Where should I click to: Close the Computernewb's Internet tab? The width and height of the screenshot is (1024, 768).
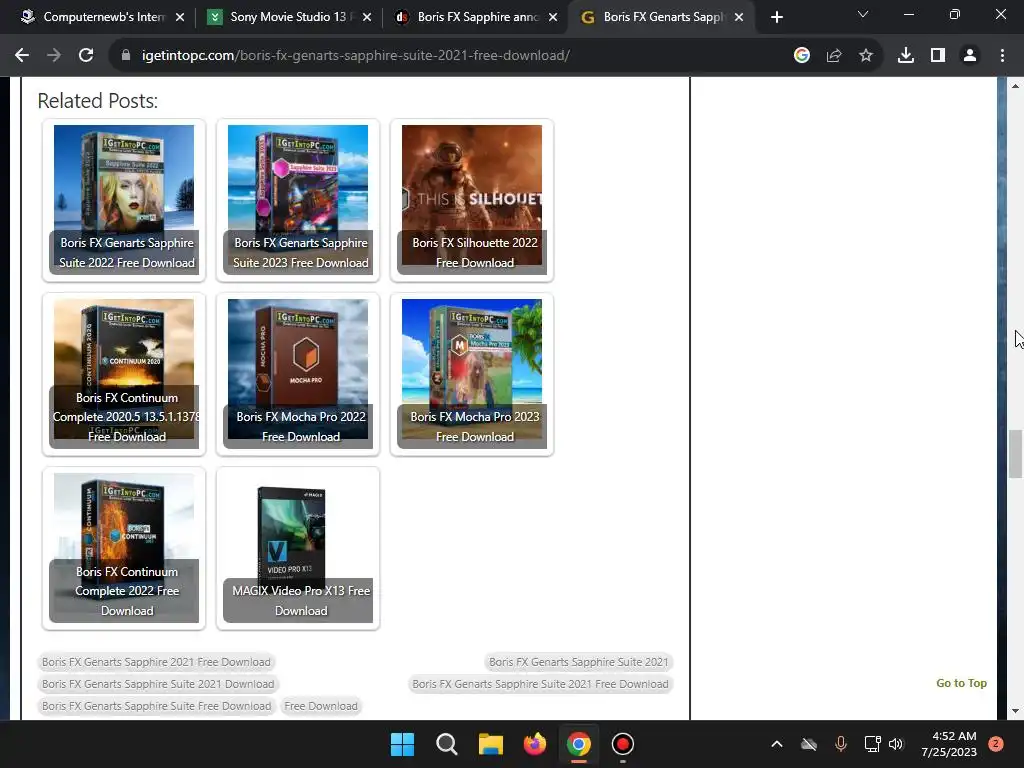pyautogui.click(x=180, y=17)
